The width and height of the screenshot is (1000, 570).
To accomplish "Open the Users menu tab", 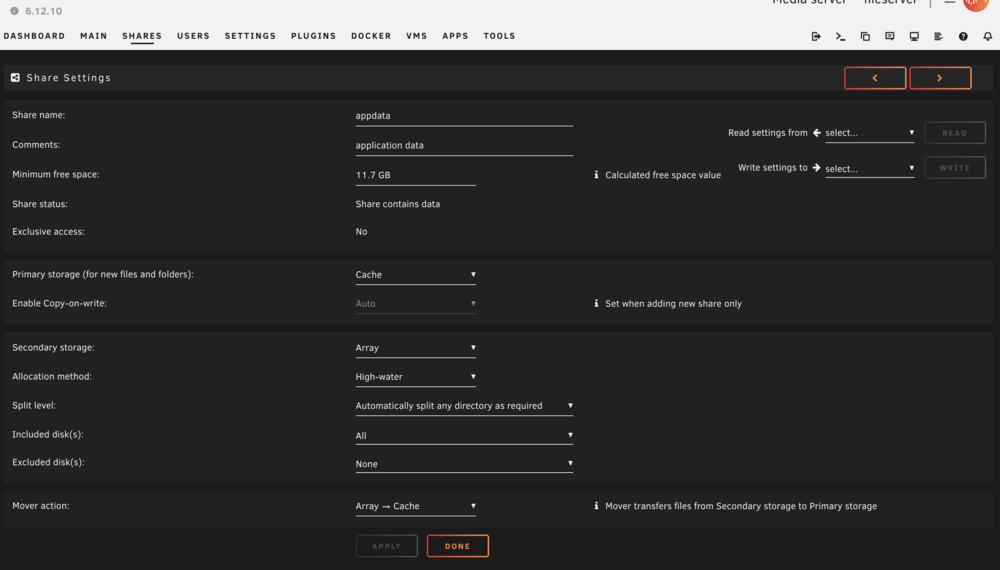I will 193,36.
